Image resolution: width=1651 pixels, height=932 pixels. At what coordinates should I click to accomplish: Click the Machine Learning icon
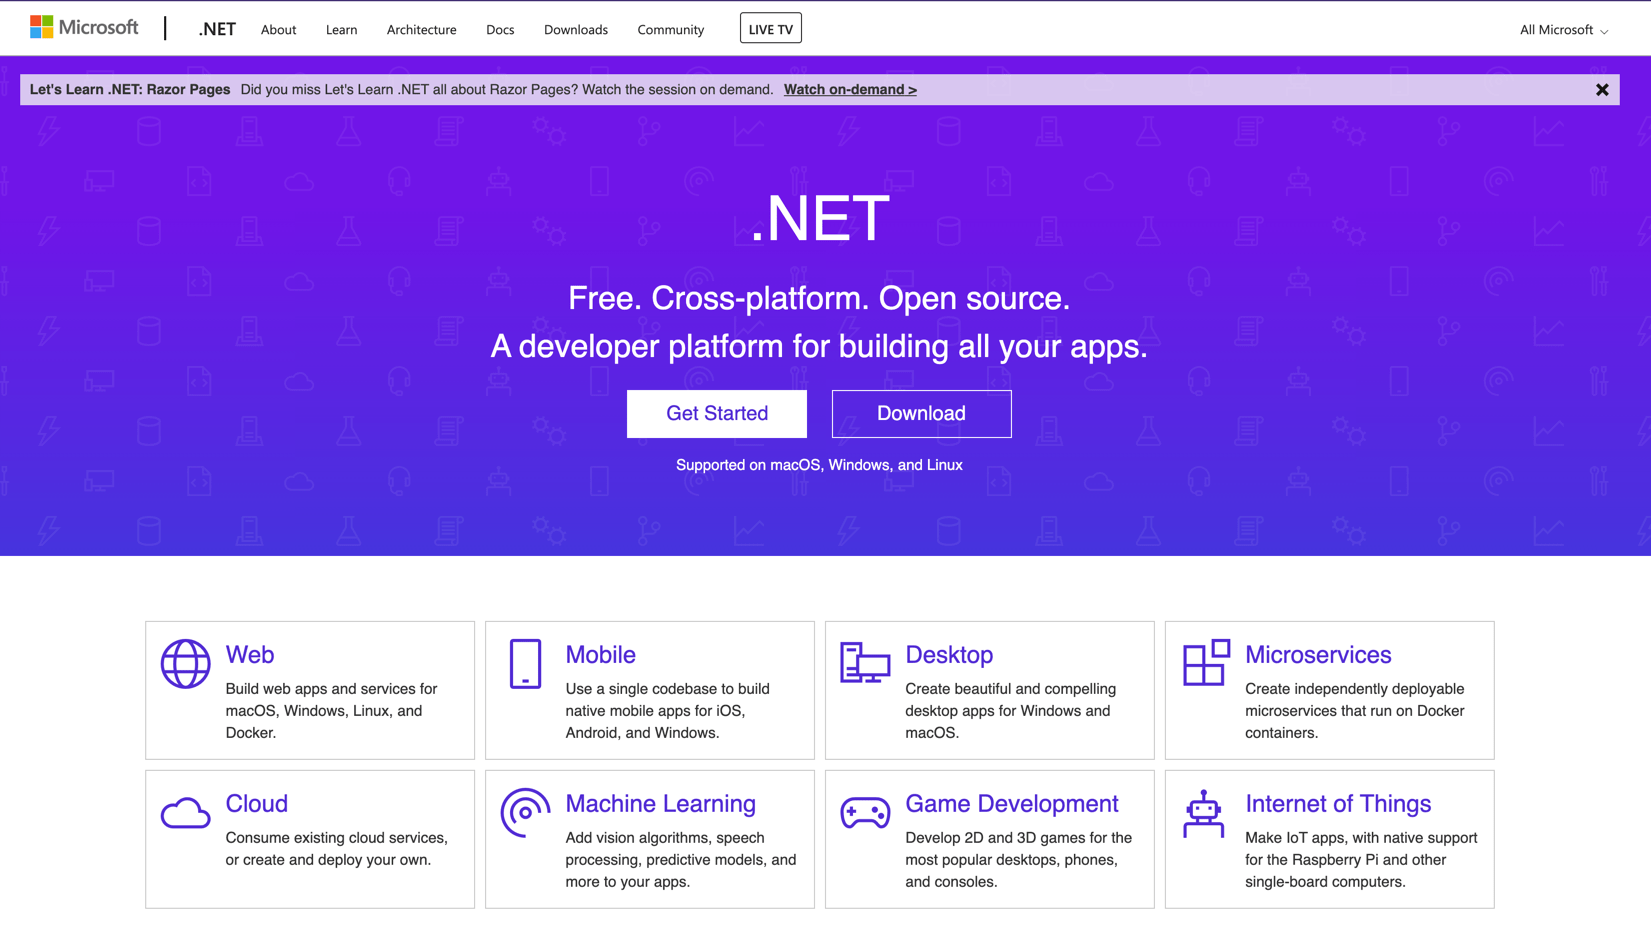tap(525, 811)
